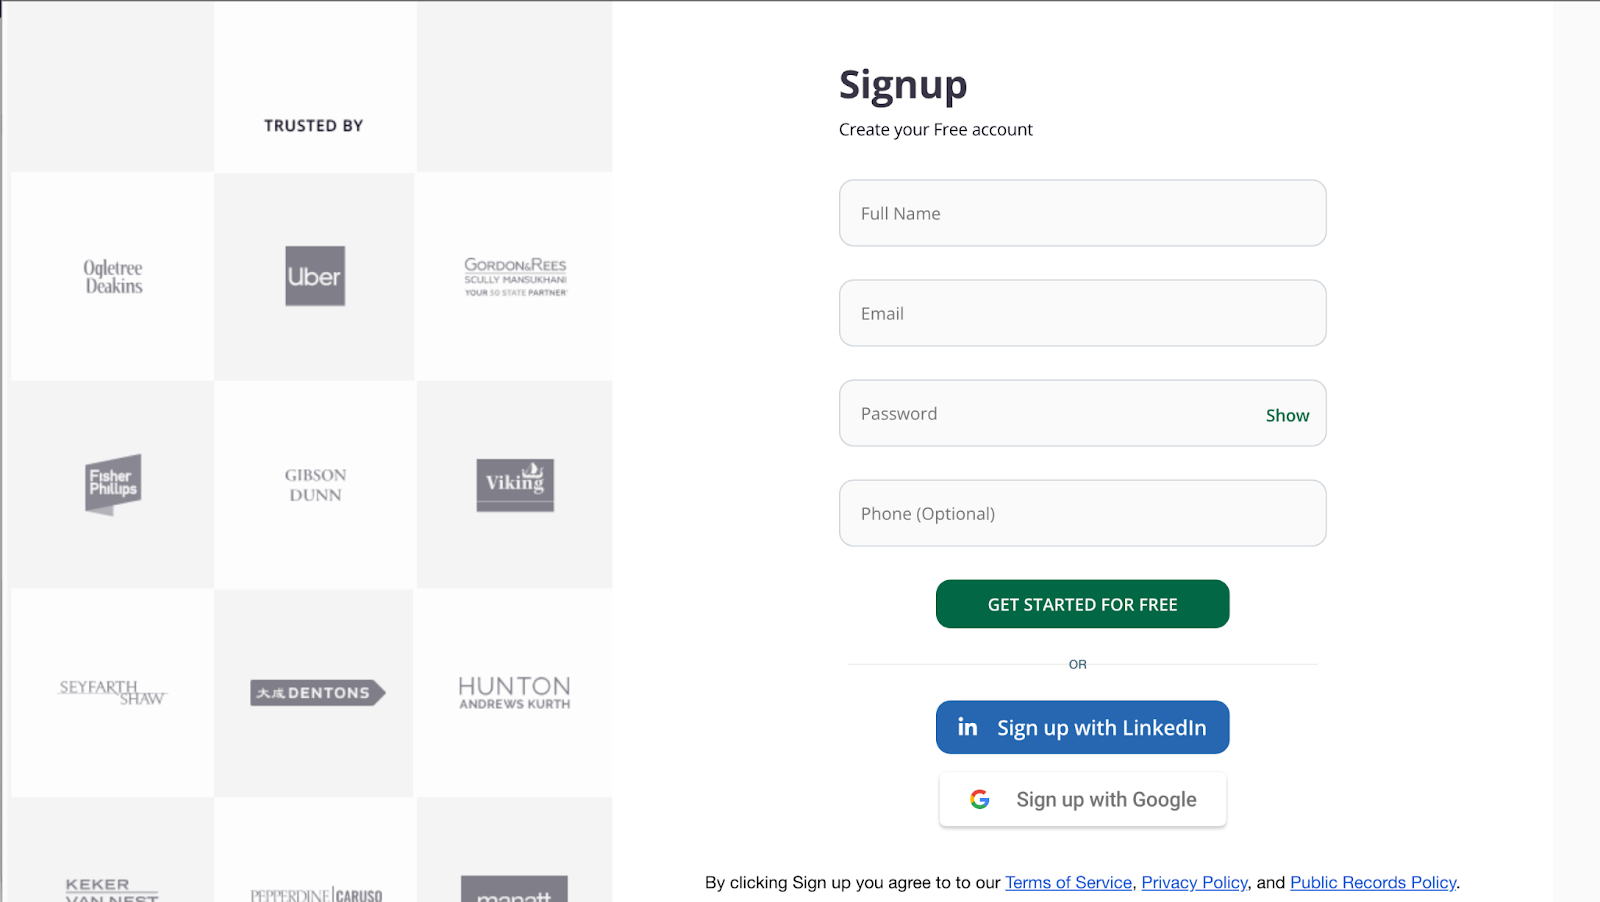The height and width of the screenshot is (902, 1600).
Task: Select the Phone (Optional) field
Action: [1082, 513]
